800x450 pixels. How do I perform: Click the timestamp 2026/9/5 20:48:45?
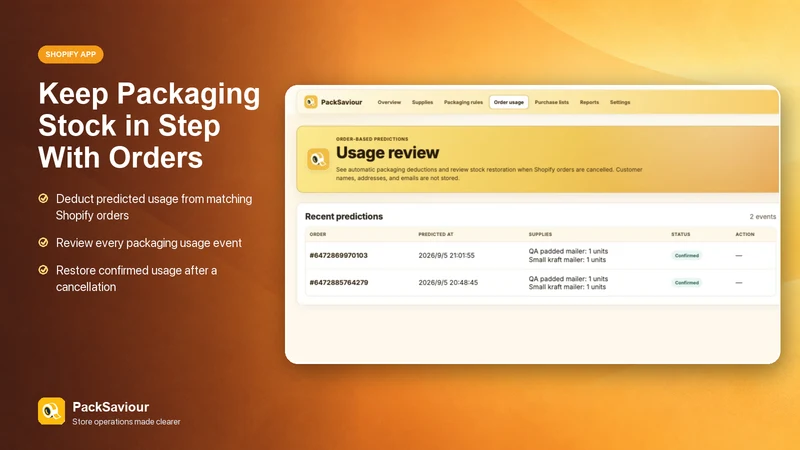tap(448, 283)
